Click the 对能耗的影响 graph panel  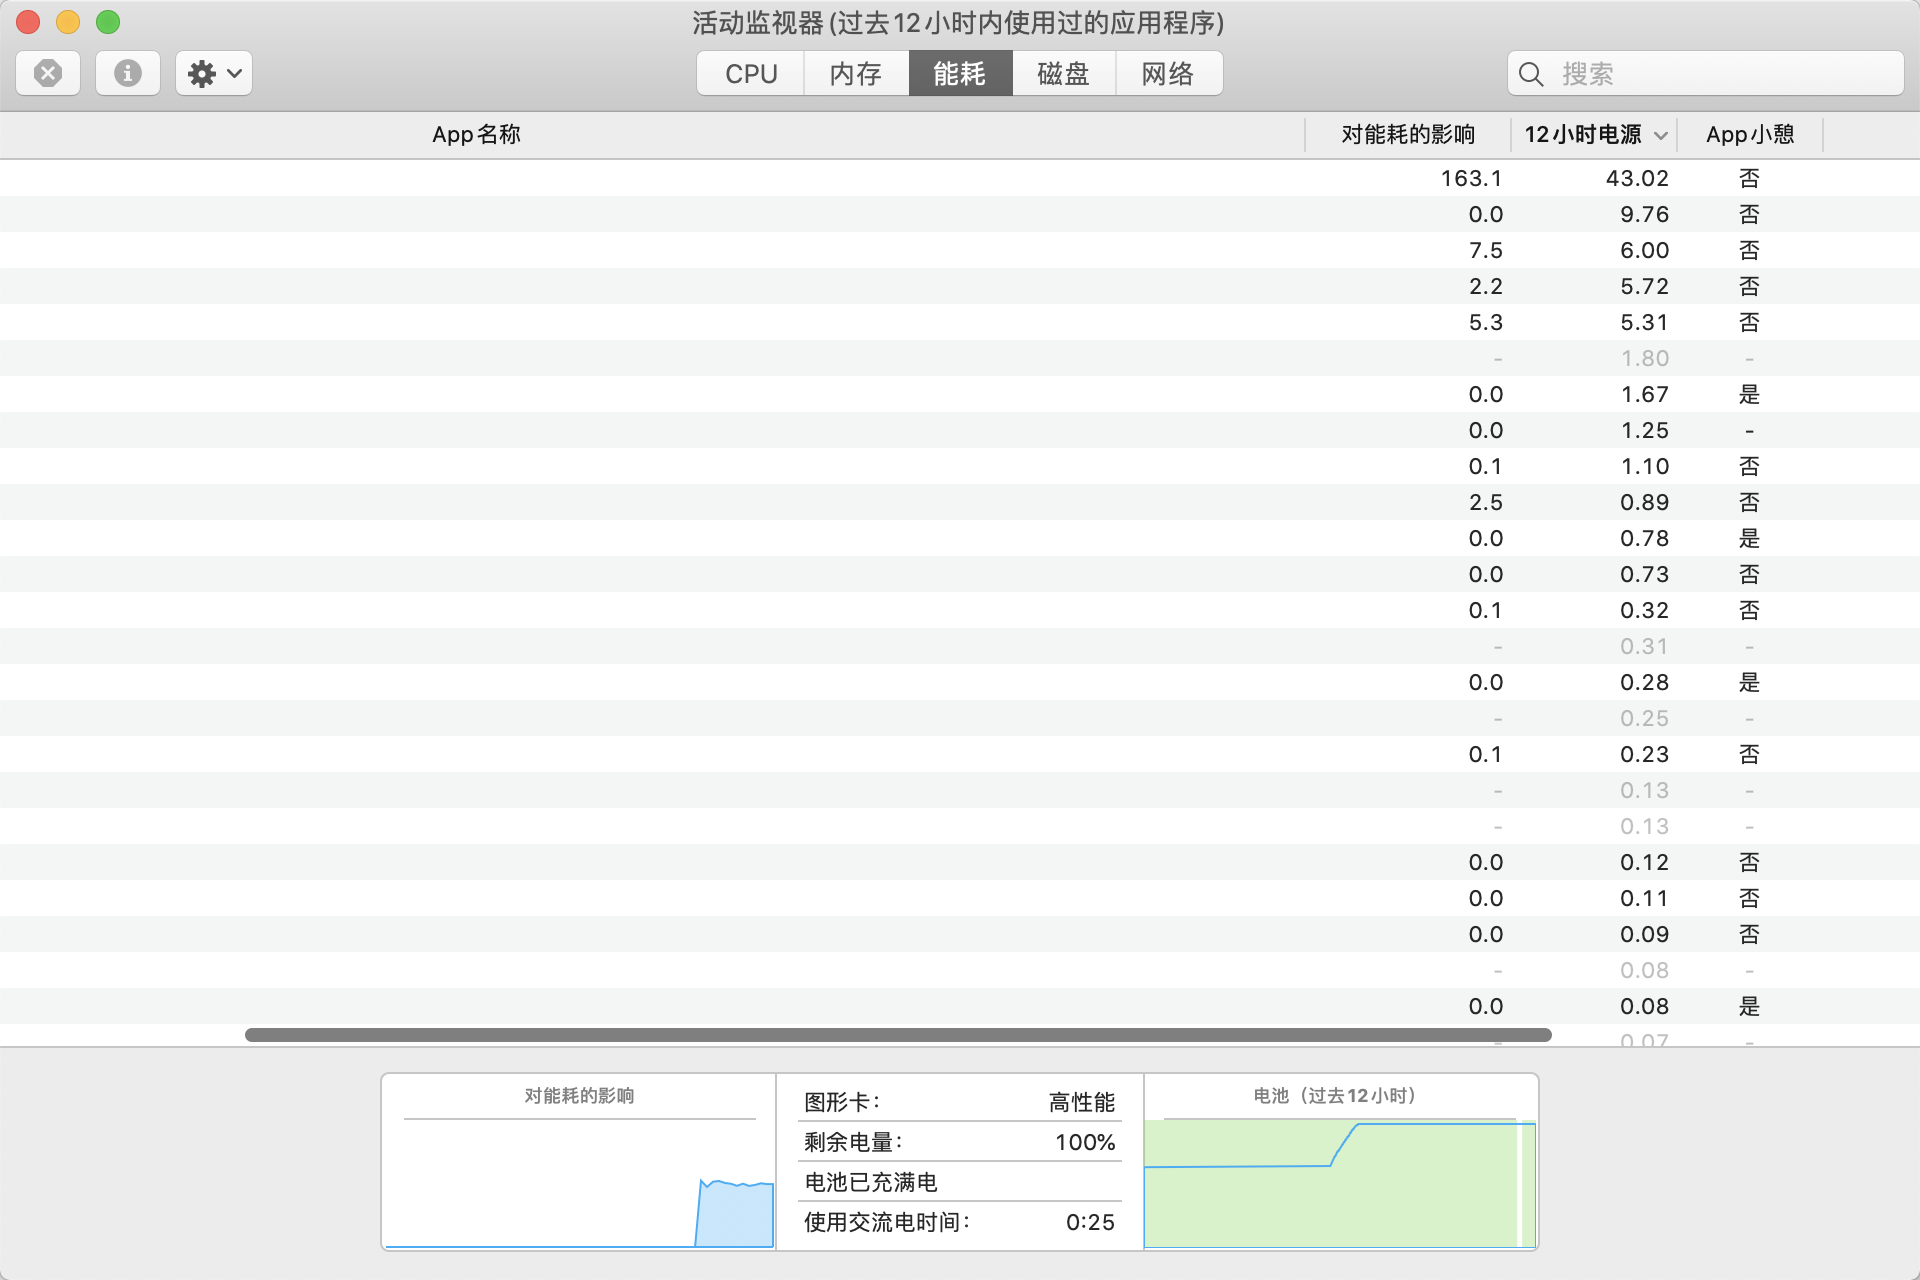pyautogui.click(x=579, y=1172)
